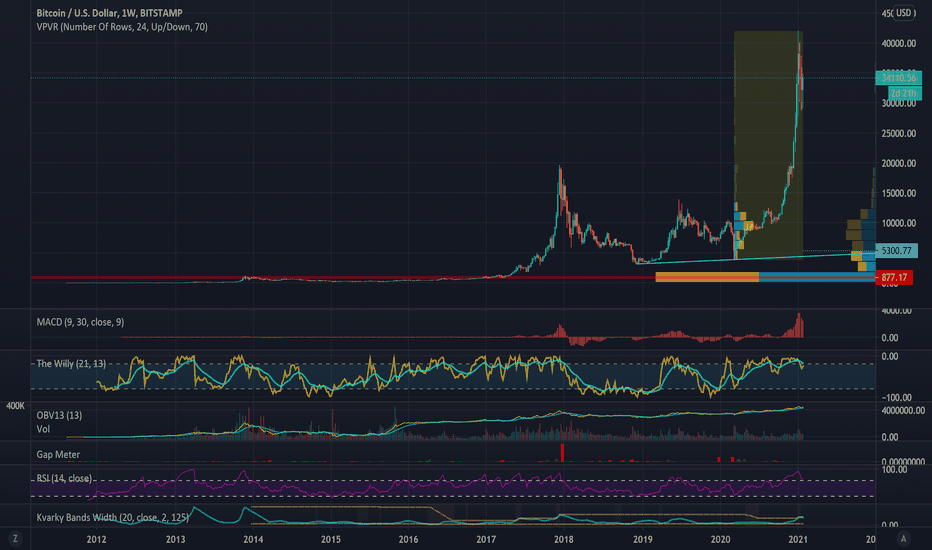Click the 2018 label on time axis
932x550 pixels.
coord(563,539)
